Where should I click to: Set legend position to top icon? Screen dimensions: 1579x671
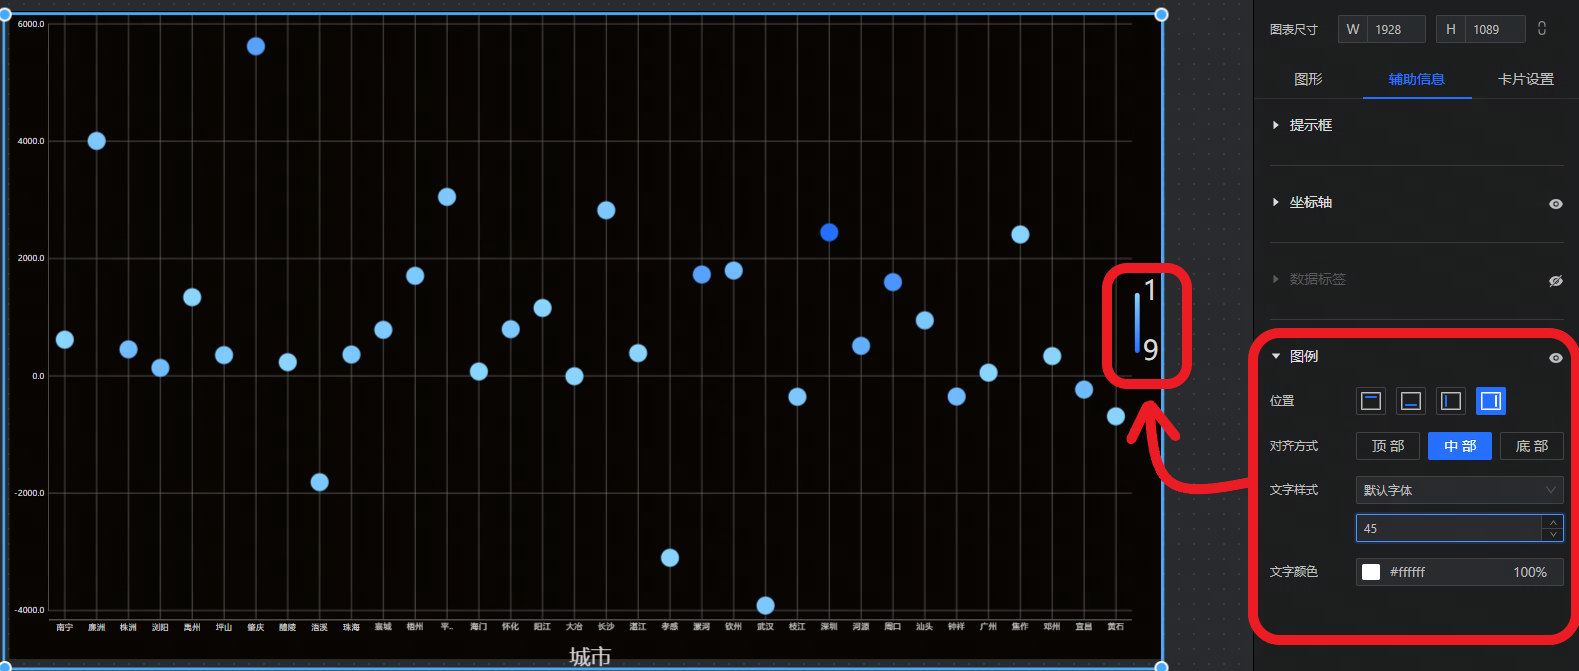[1371, 401]
